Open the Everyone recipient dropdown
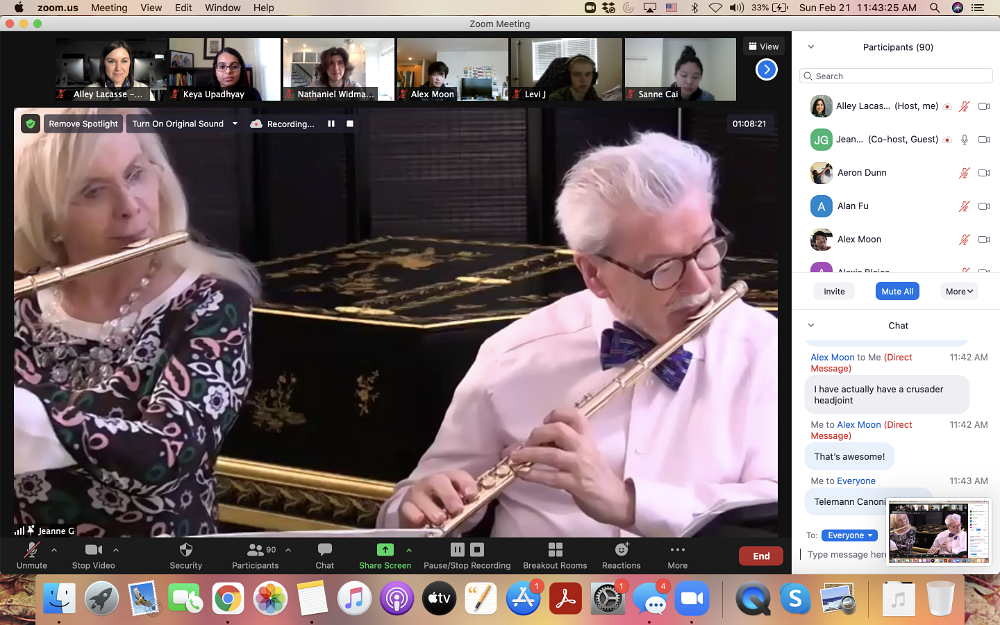Viewport: 1000px width, 625px height. point(849,536)
